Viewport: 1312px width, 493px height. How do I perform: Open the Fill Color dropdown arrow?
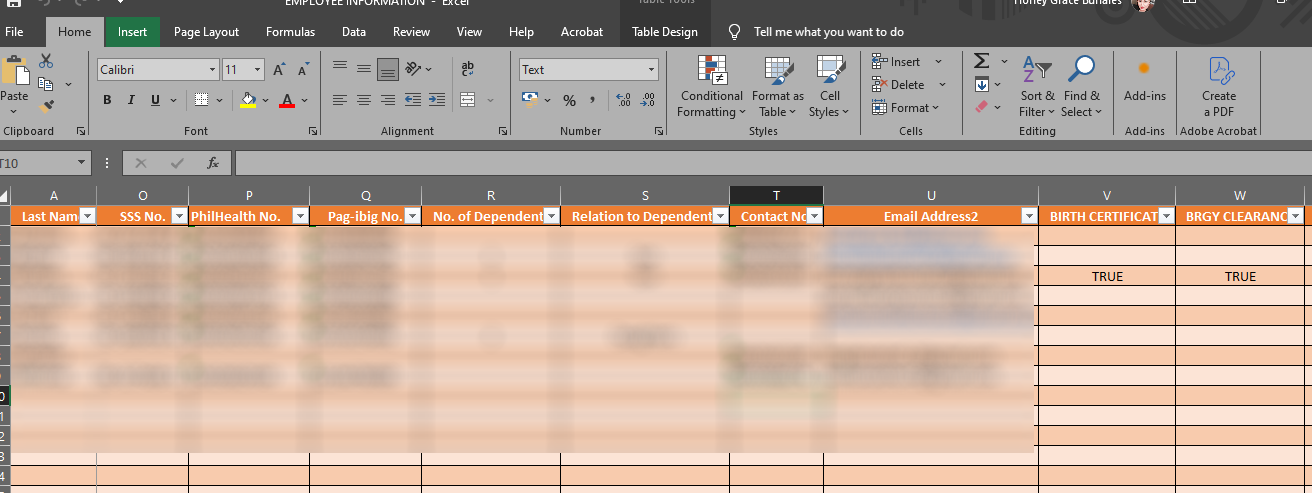click(x=265, y=100)
